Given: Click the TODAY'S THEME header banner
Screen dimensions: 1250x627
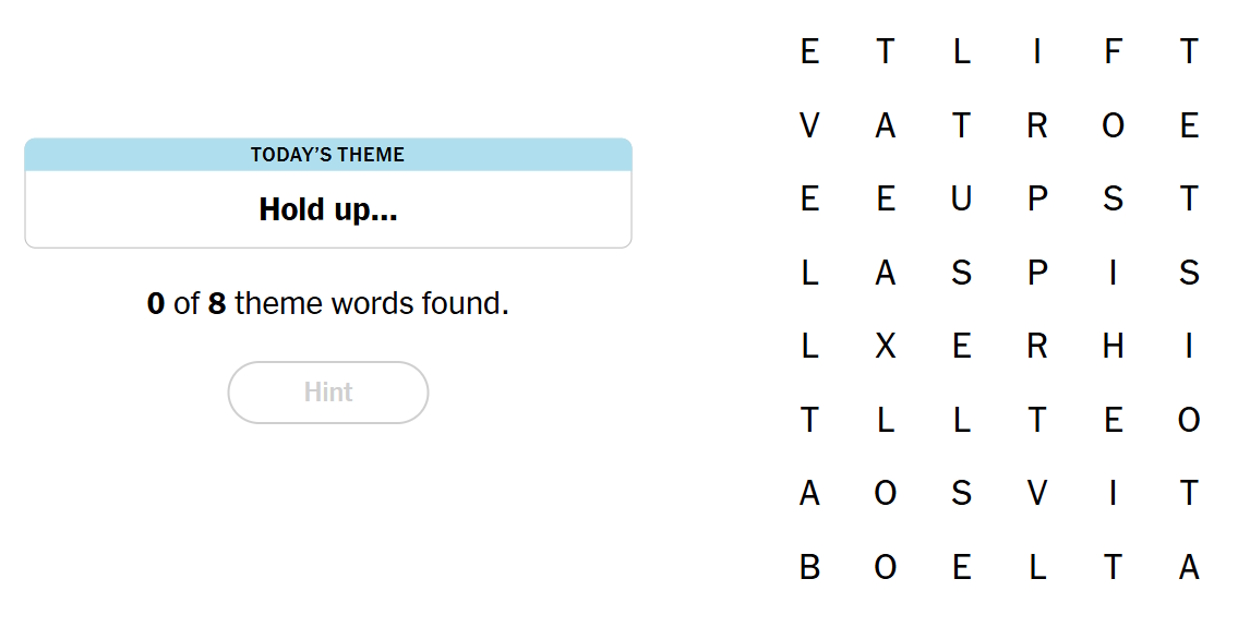Looking at the screenshot, I should point(327,155).
